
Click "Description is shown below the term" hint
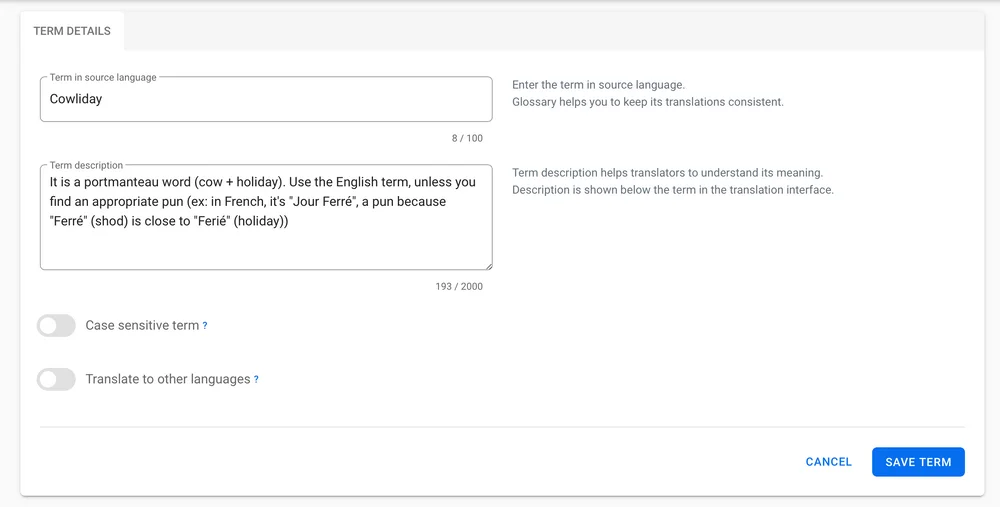coord(672,190)
